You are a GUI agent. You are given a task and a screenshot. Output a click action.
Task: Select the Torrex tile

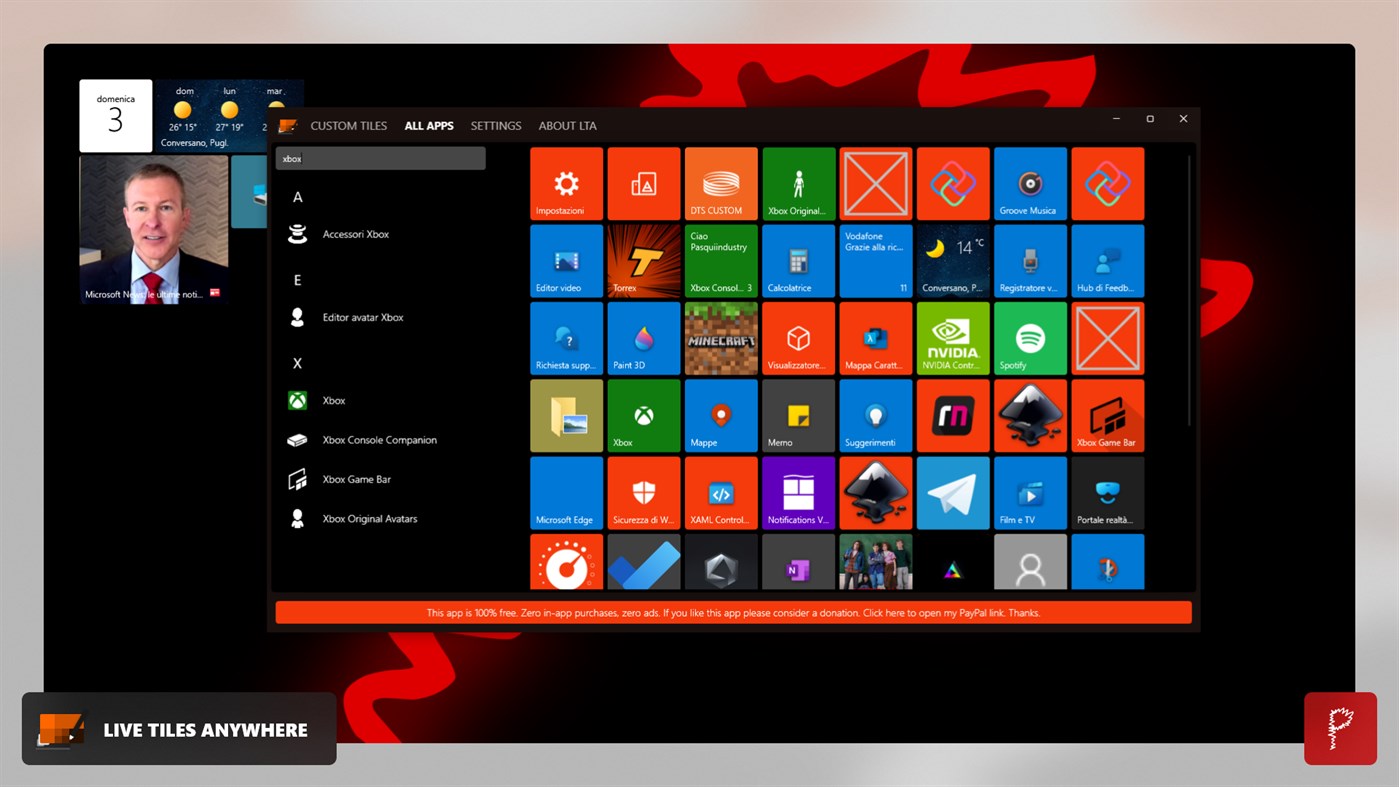click(643, 260)
